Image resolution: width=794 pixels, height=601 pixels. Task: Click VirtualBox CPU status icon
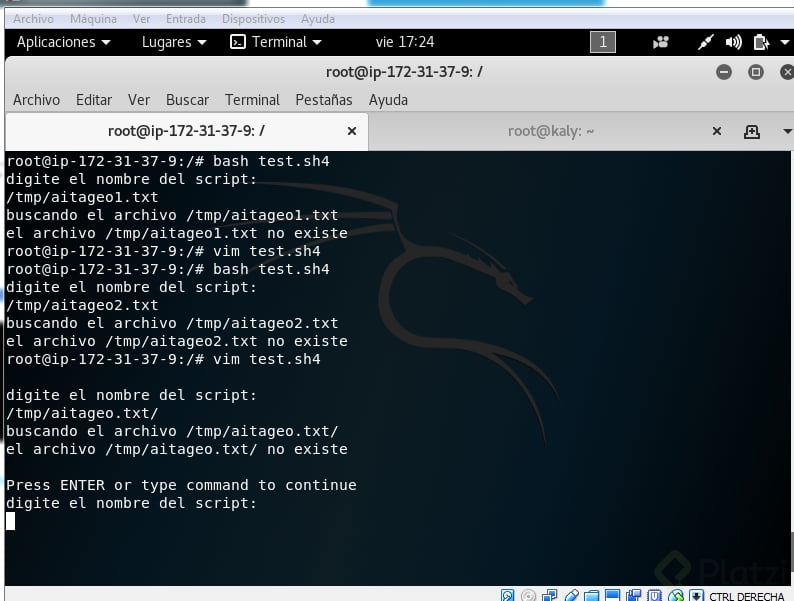pos(654,595)
